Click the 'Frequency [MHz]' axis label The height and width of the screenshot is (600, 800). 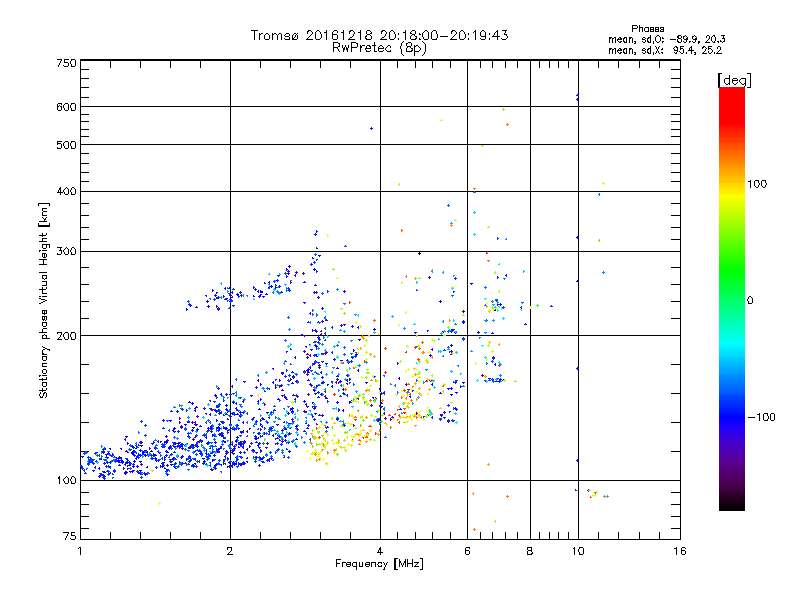(x=379, y=564)
